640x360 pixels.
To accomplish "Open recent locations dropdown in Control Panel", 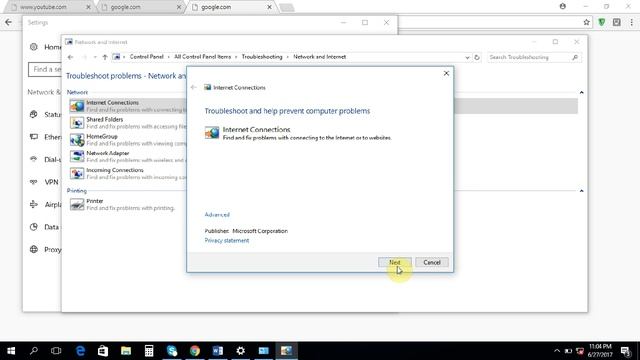I will [x=95, y=57].
